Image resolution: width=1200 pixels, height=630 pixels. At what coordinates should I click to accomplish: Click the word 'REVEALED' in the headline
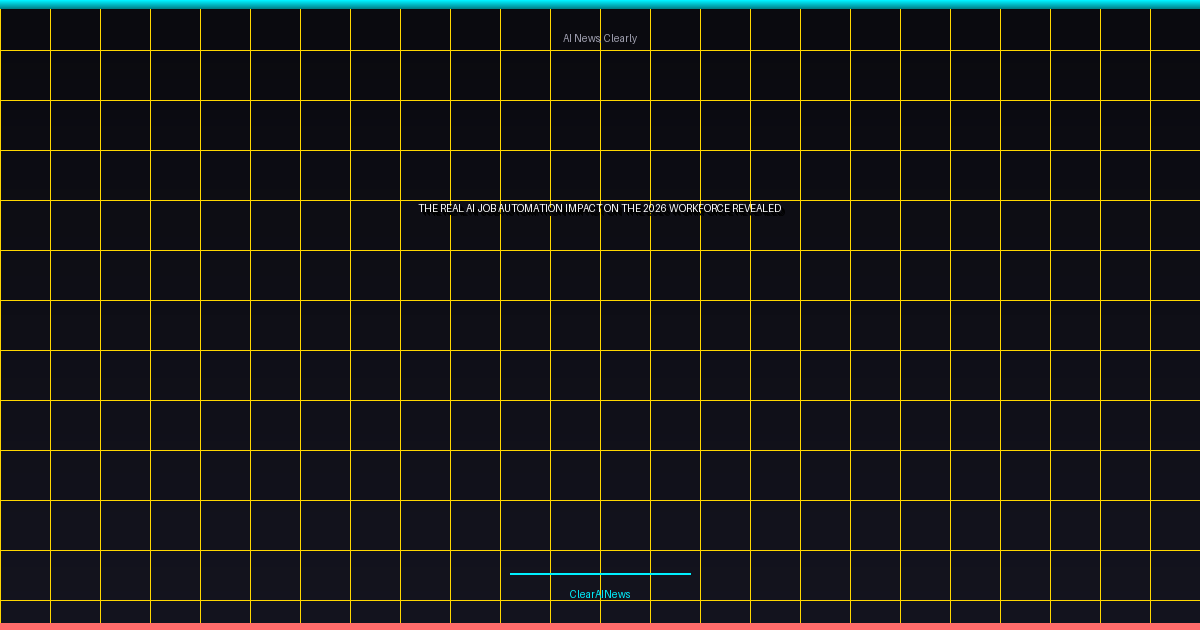[x=757, y=209]
